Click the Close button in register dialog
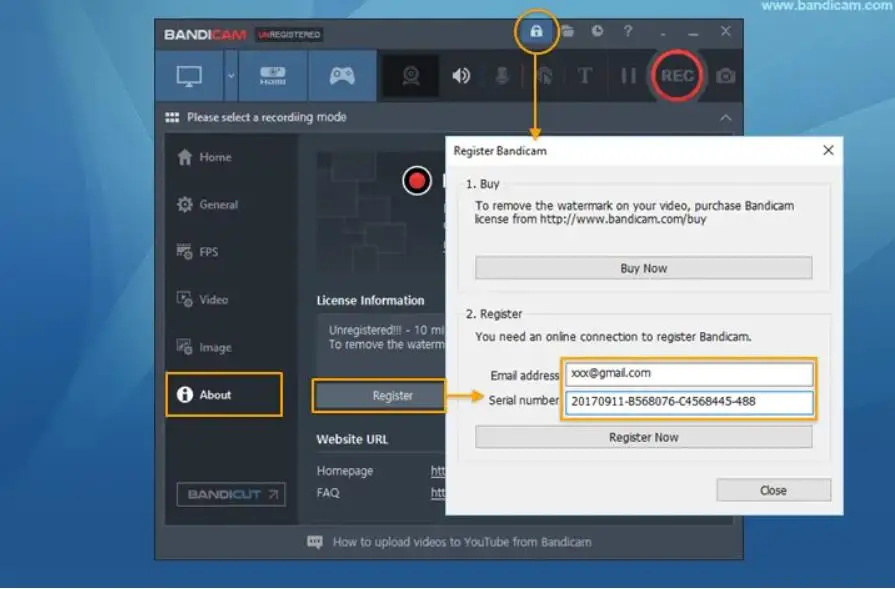The width and height of the screenshot is (895, 589). click(773, 490)
